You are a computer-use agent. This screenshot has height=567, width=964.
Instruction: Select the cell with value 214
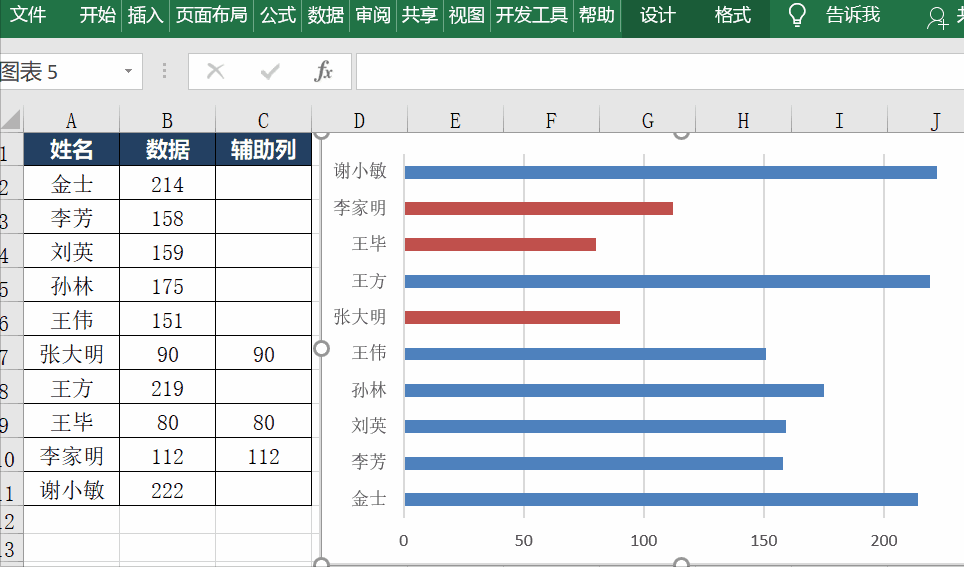pyautogui.click(x=167, y=183)
